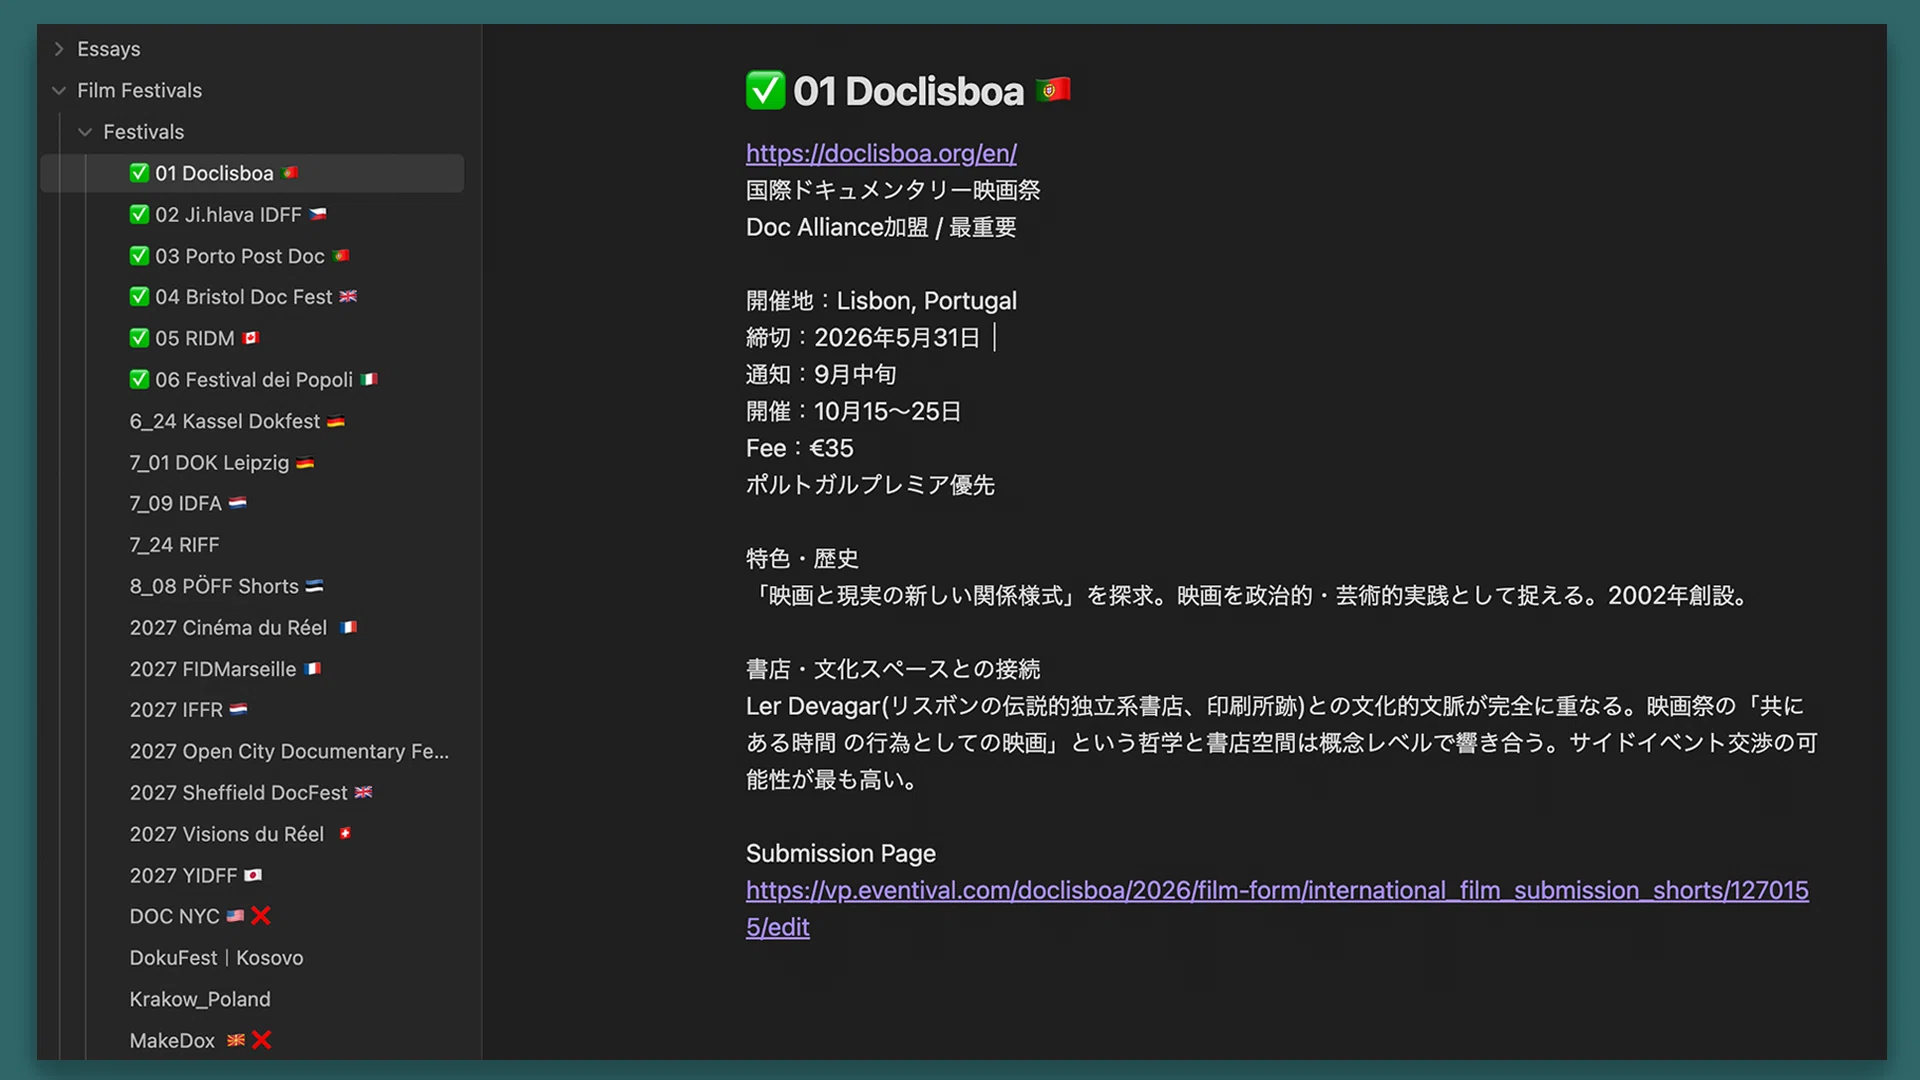
Task: Open the DokuFest Kosovo note
Action: pyautogui.click(x=216, y=958)
